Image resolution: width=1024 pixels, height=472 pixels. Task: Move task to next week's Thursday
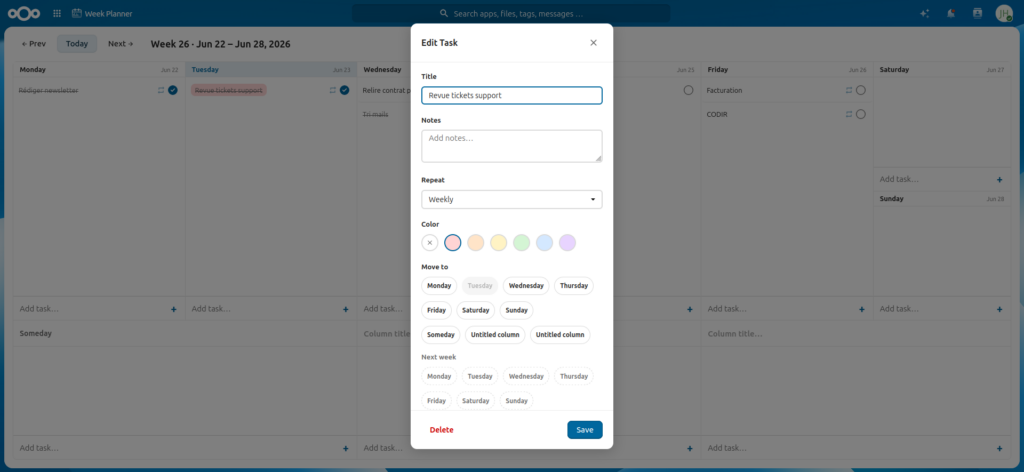point(574,376)
